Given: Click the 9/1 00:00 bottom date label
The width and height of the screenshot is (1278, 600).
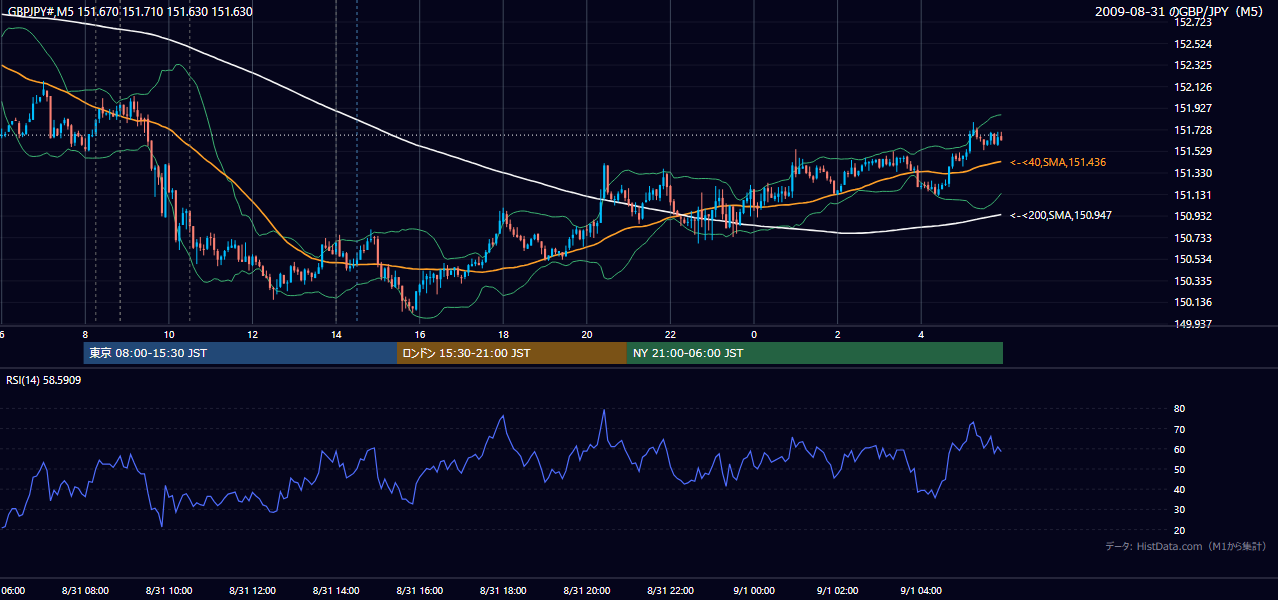Looking at the screenshot, I should [754, 590].
